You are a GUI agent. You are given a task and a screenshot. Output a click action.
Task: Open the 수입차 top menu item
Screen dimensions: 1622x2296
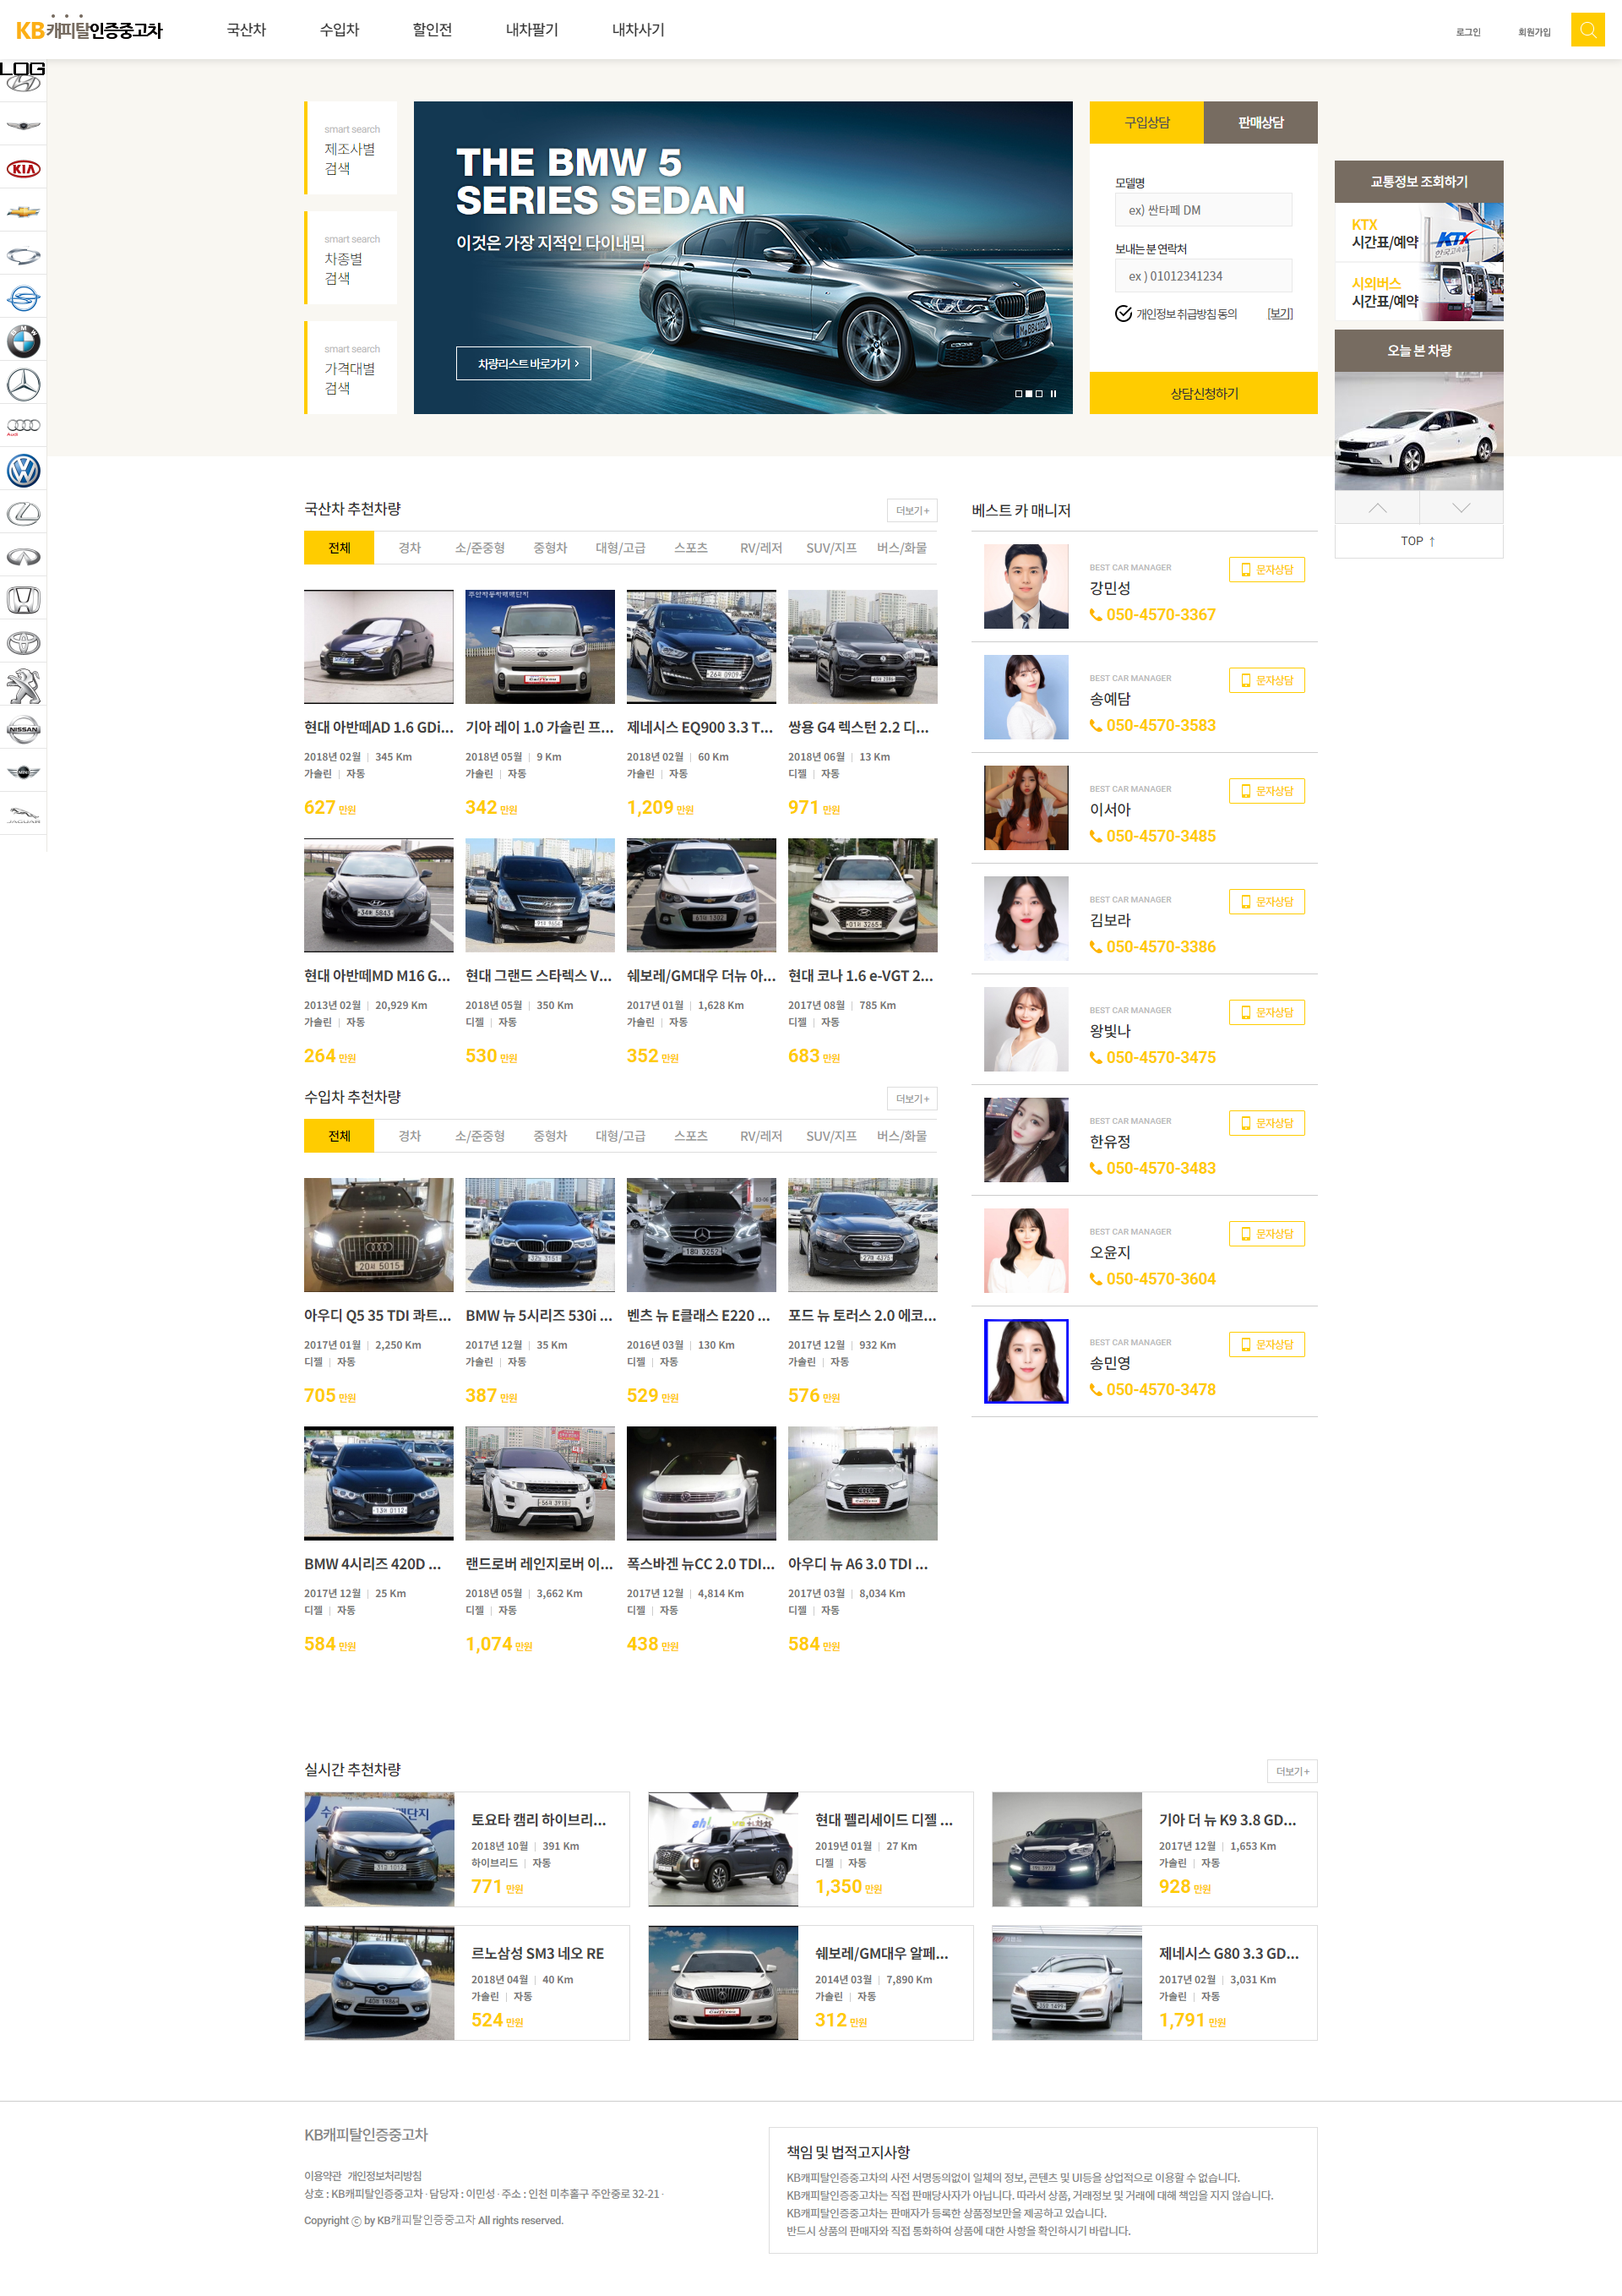(x=339, y=30)
